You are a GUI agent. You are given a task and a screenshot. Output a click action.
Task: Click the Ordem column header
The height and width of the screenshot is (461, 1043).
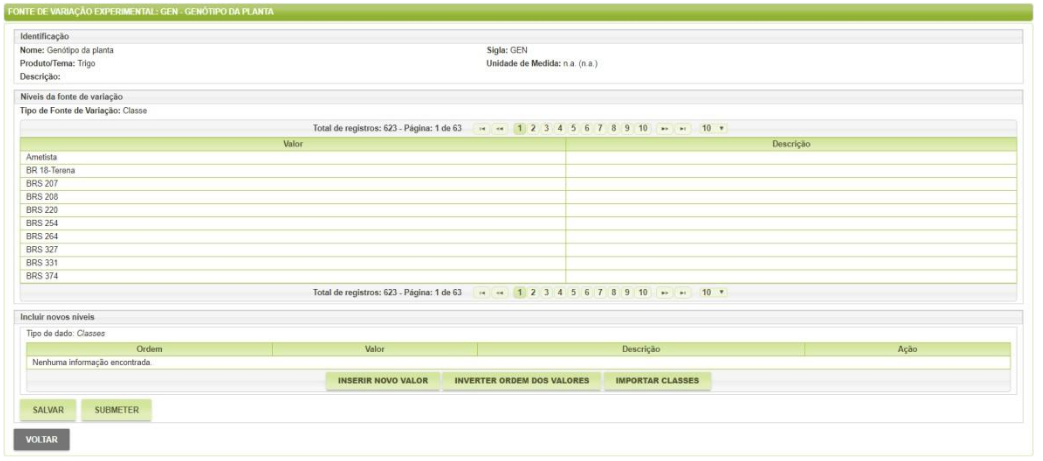pyautogui.click(x=149, y=349)
